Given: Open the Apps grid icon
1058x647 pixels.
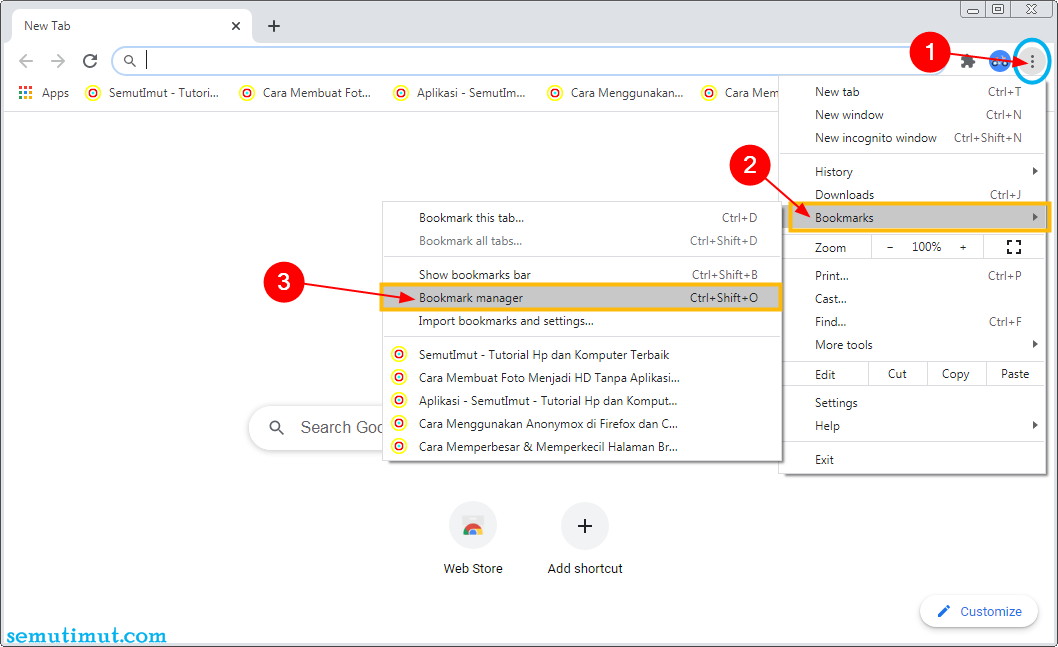Looking at the screenshot, I should [24, 92].
